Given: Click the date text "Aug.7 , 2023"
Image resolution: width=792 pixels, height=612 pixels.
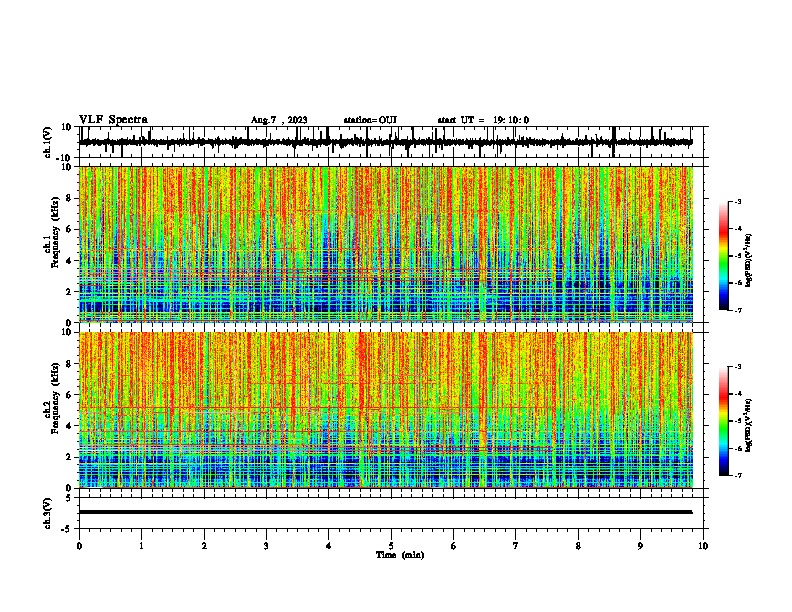Looking at the screenshot, I should (x=279, y=120).
